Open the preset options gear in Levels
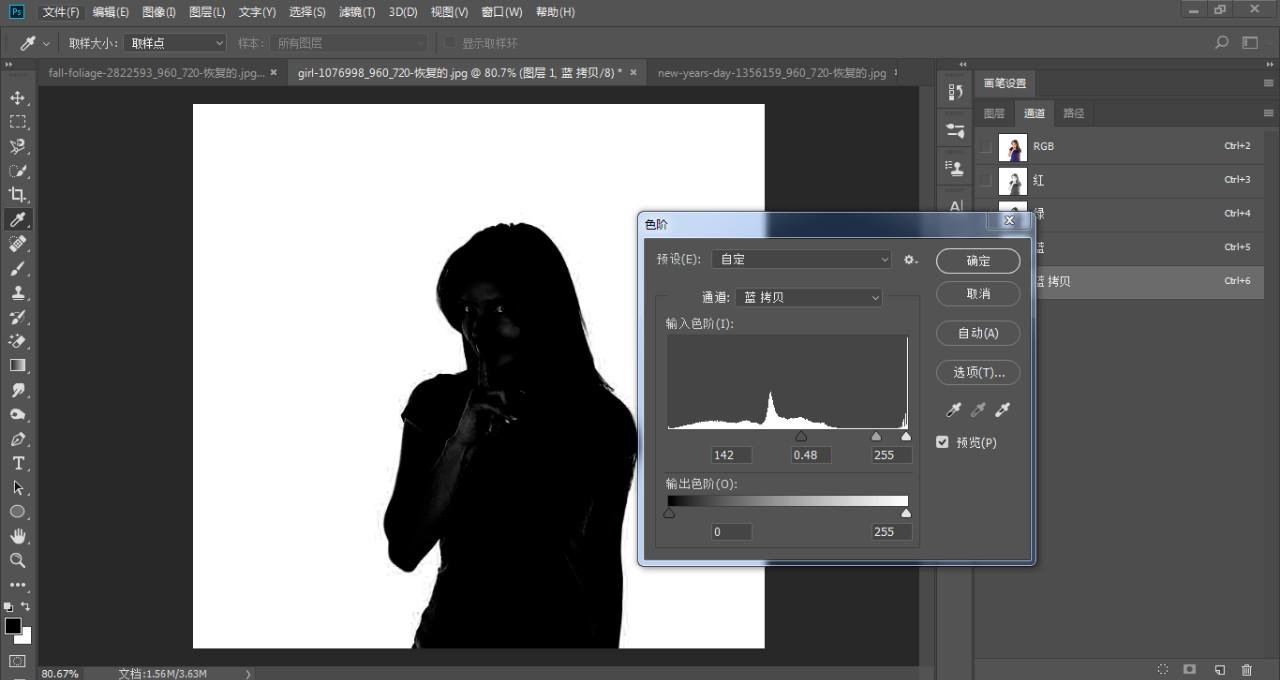 tap(910, 259)
